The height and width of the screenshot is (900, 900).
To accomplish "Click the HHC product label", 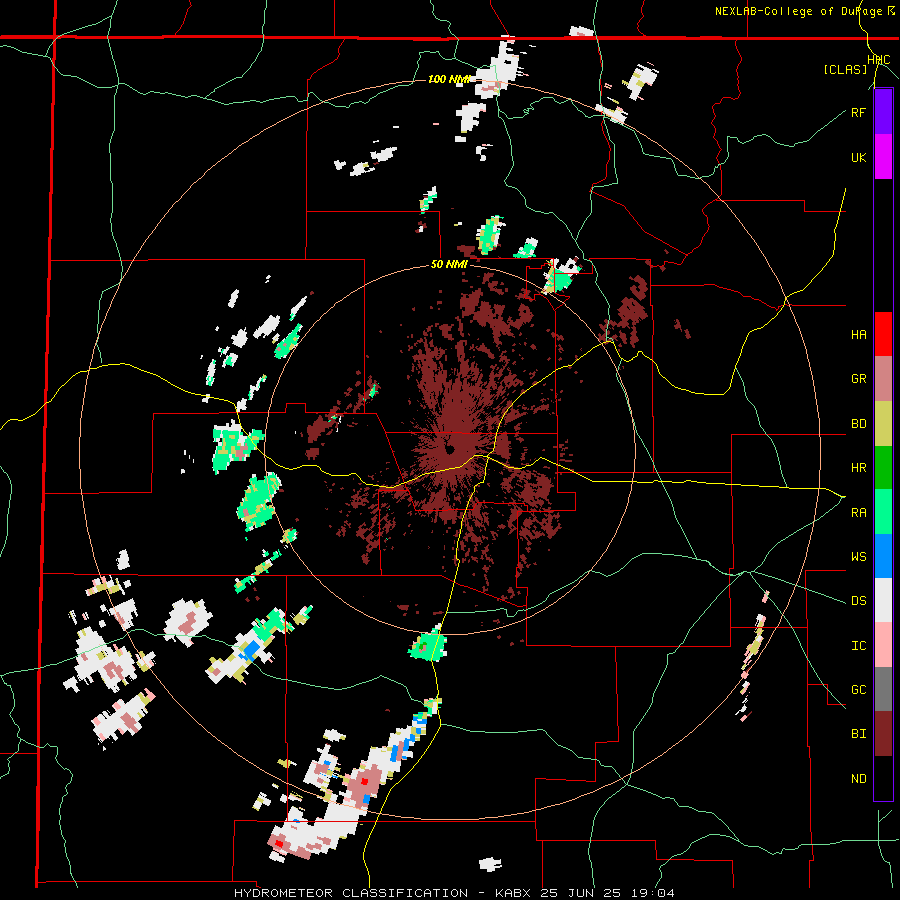I will point(879,60).
